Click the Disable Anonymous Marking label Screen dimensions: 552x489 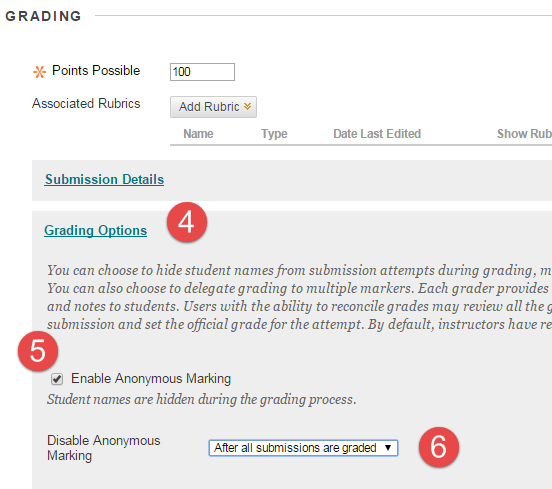pos(104,448)
